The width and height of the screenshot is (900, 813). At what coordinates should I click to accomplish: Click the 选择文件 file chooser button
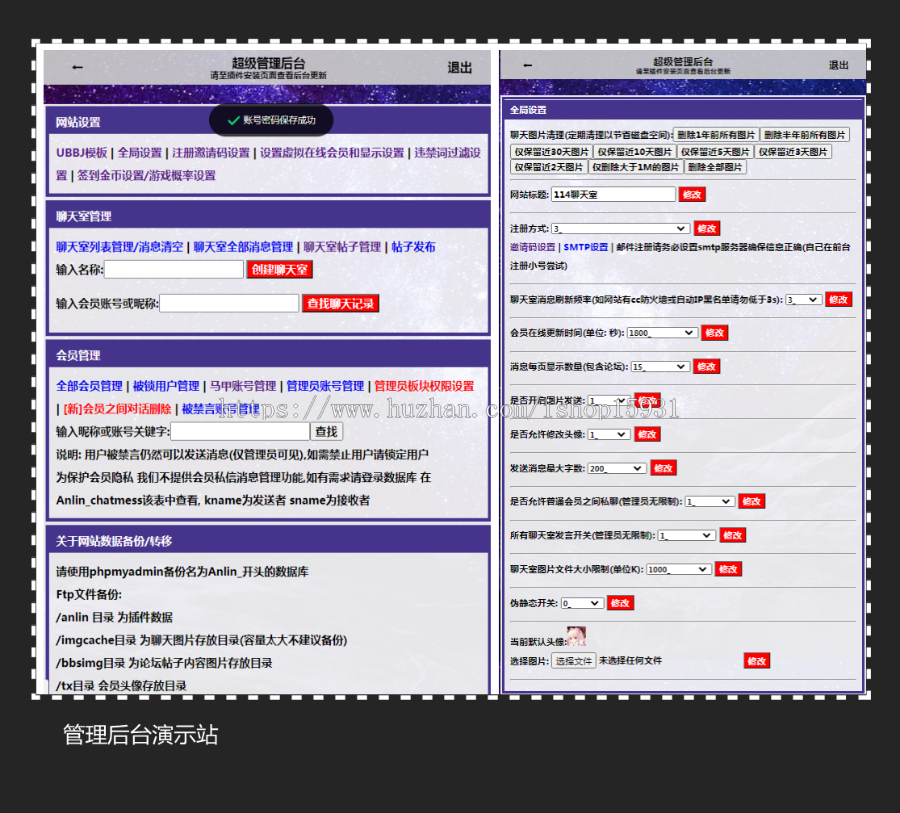(x=574, y=661)
